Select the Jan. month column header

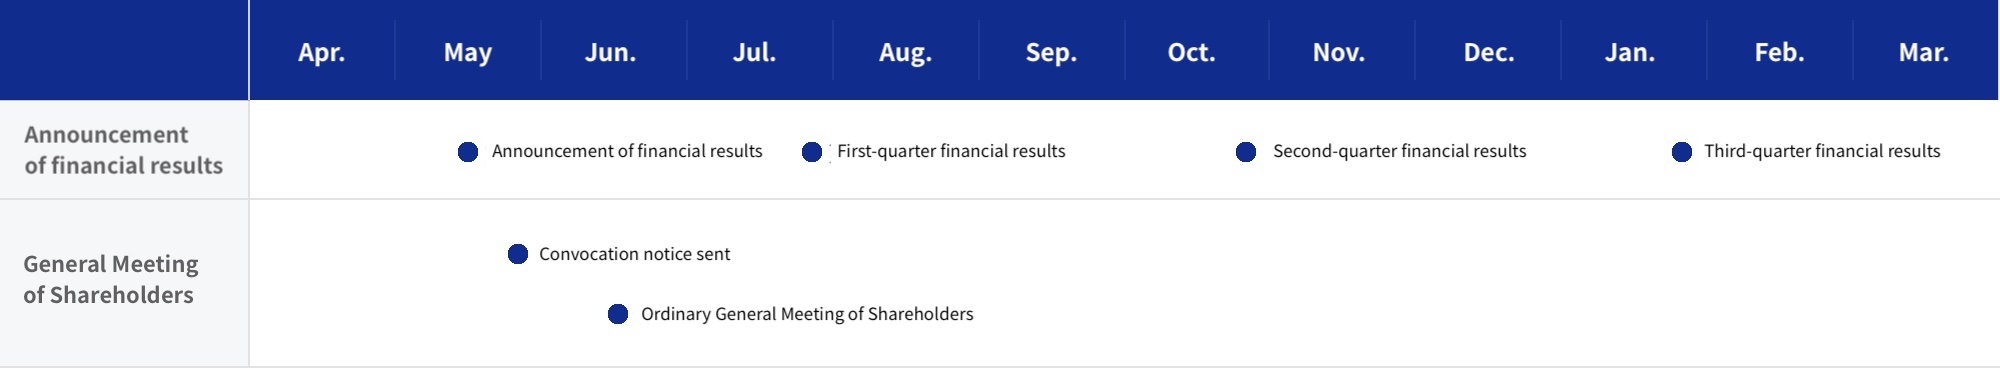[1630, 52]
